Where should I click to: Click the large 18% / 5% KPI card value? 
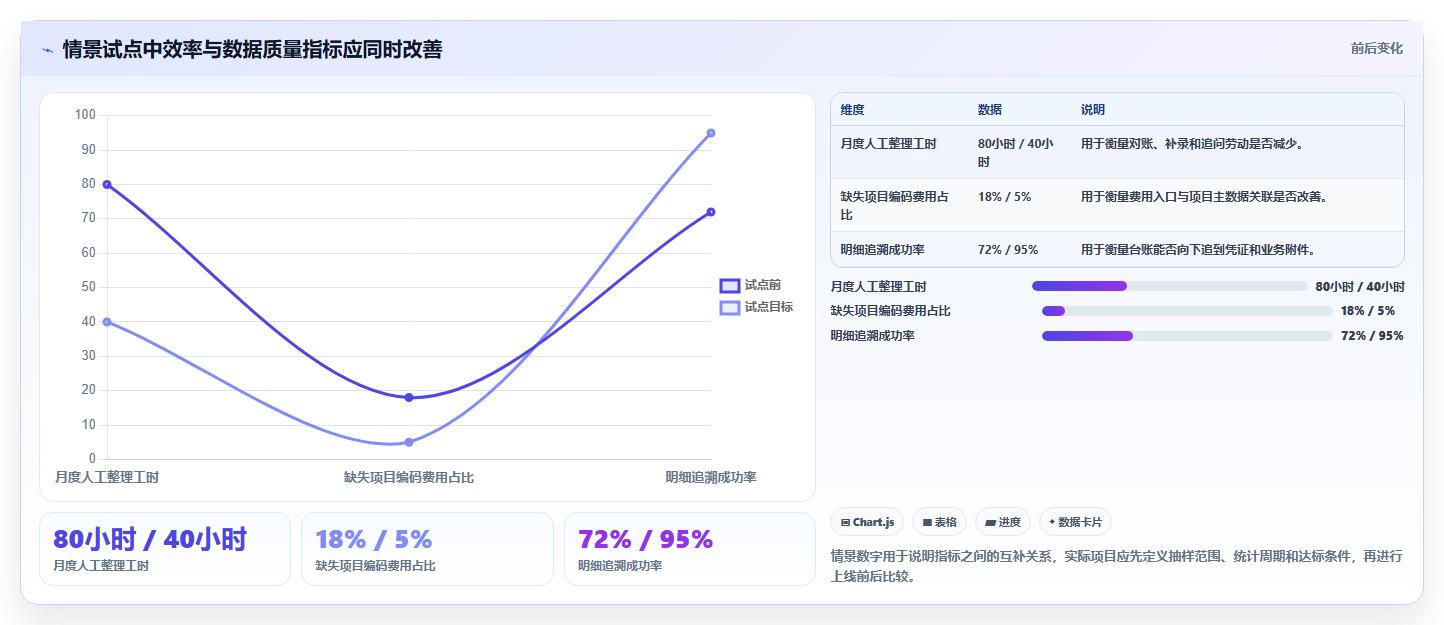tap(374, 539)
